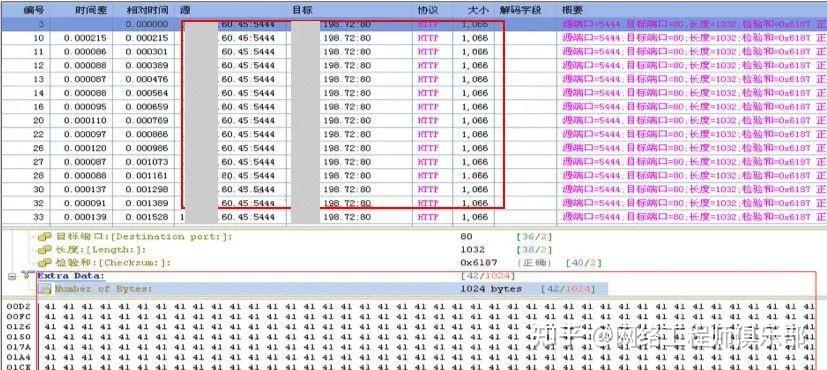Click relative time 0.001073
This screenshot has height=370, width=827.
click(x=147, y=162)
